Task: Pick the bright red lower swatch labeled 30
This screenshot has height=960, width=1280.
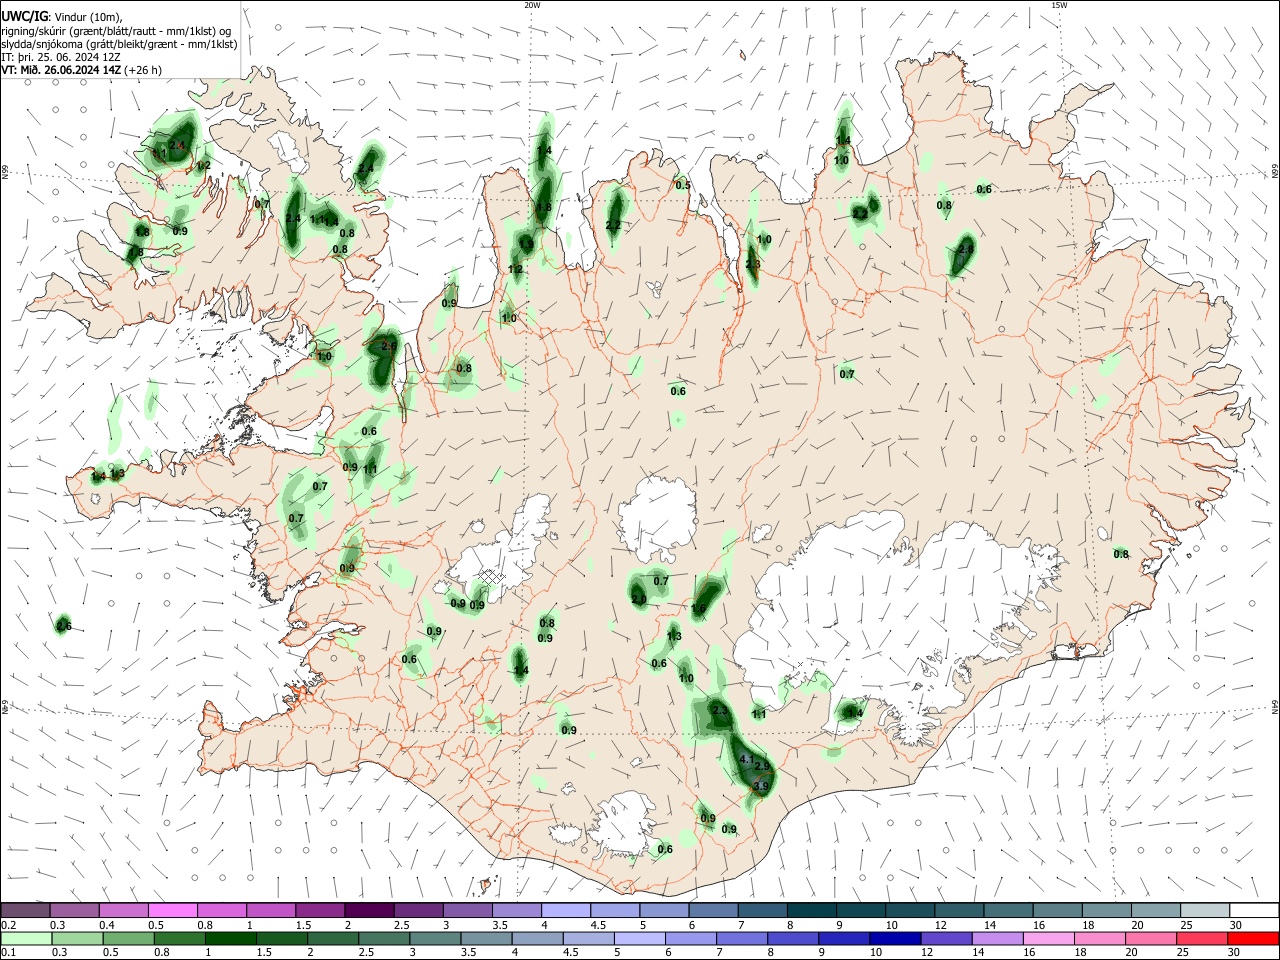Action: click(1253, 938)
